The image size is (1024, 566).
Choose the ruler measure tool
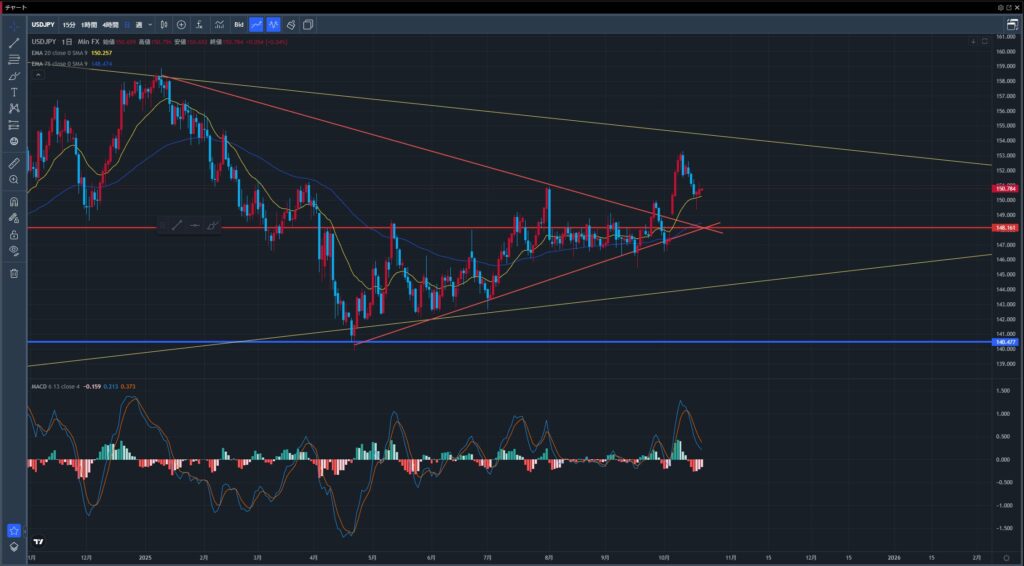14,162
